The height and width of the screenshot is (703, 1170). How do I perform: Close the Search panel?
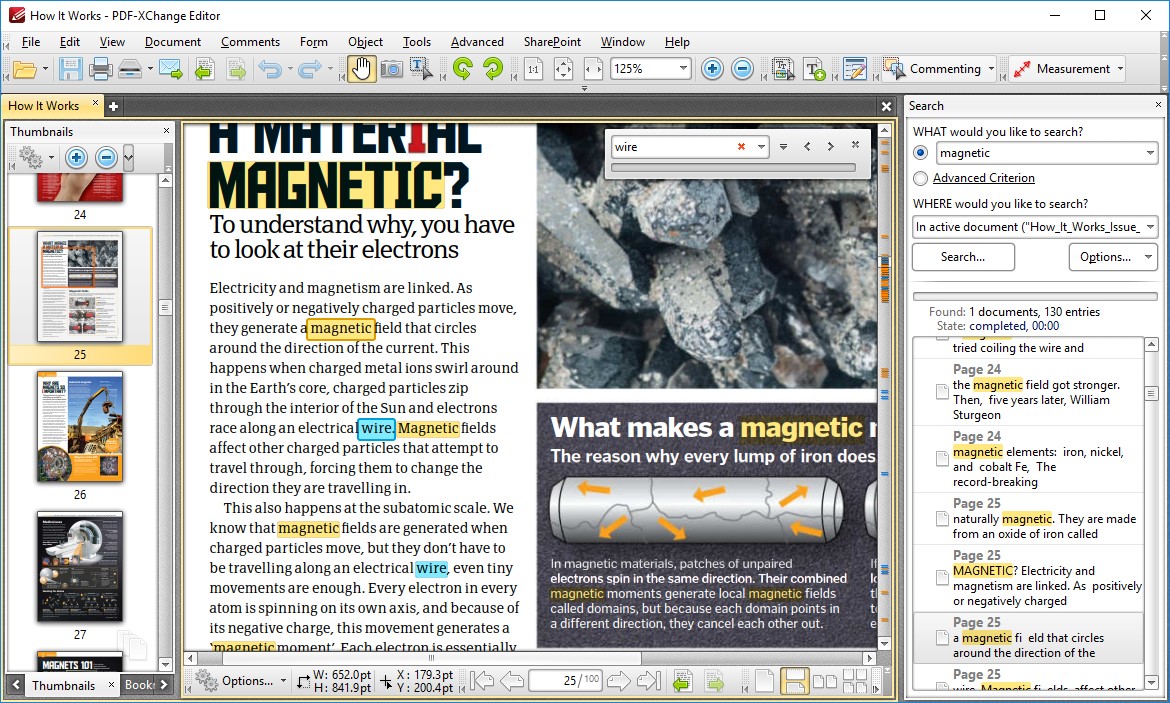(x=1158, y=105)
